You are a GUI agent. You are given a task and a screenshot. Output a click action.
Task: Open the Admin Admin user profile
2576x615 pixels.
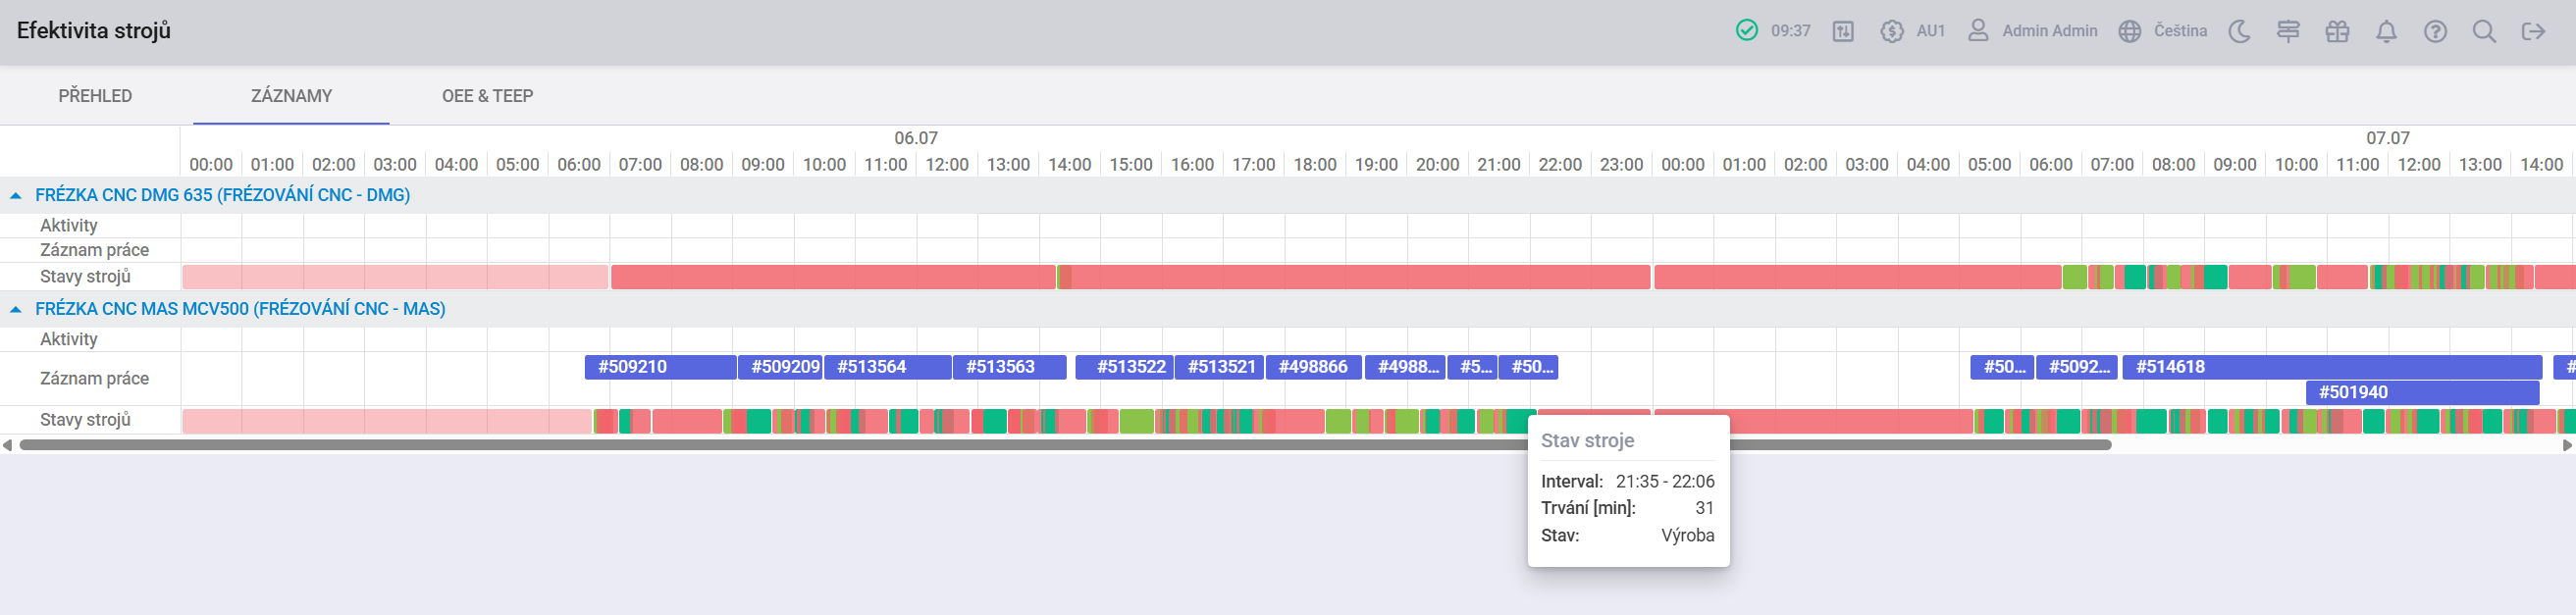pyautogui.click(x=2033, y=31)
